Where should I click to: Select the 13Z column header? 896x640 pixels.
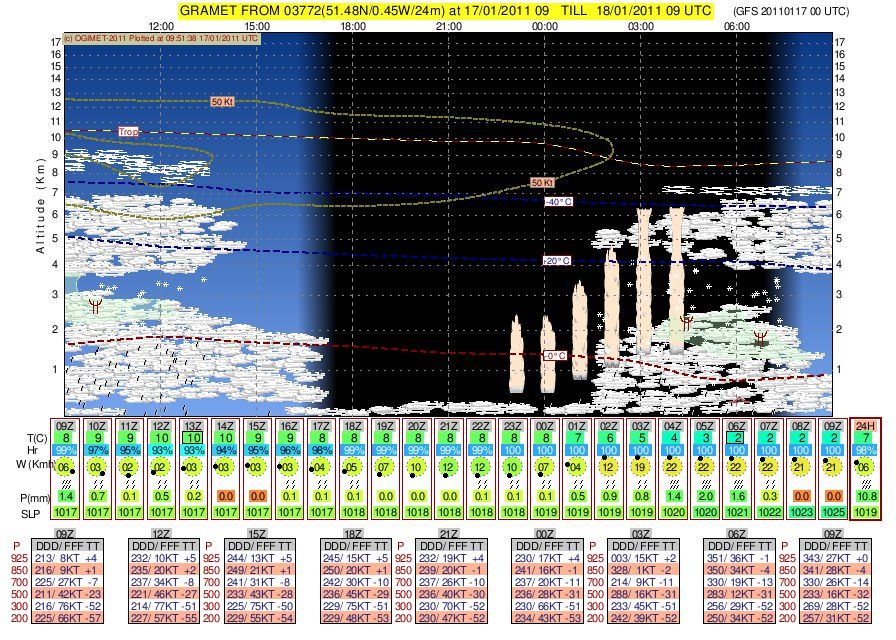[192, 424]
